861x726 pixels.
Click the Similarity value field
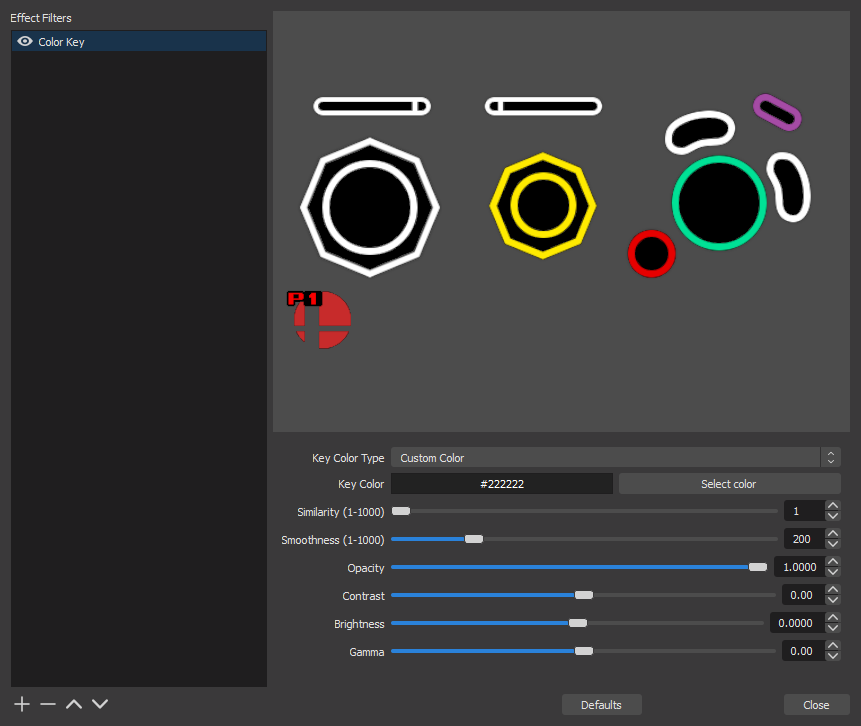click(804, 511)
